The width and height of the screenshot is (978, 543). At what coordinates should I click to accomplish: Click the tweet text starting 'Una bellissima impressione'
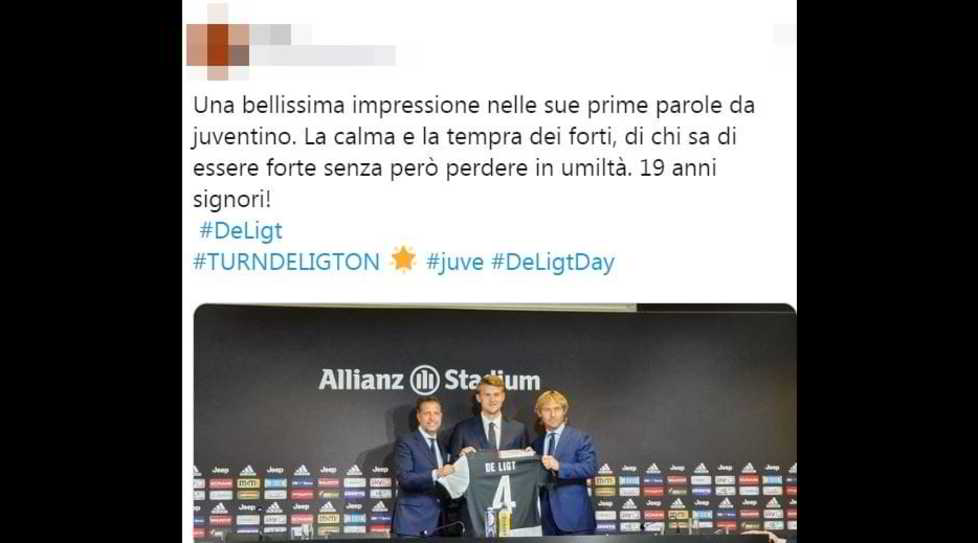pos(473,152)
